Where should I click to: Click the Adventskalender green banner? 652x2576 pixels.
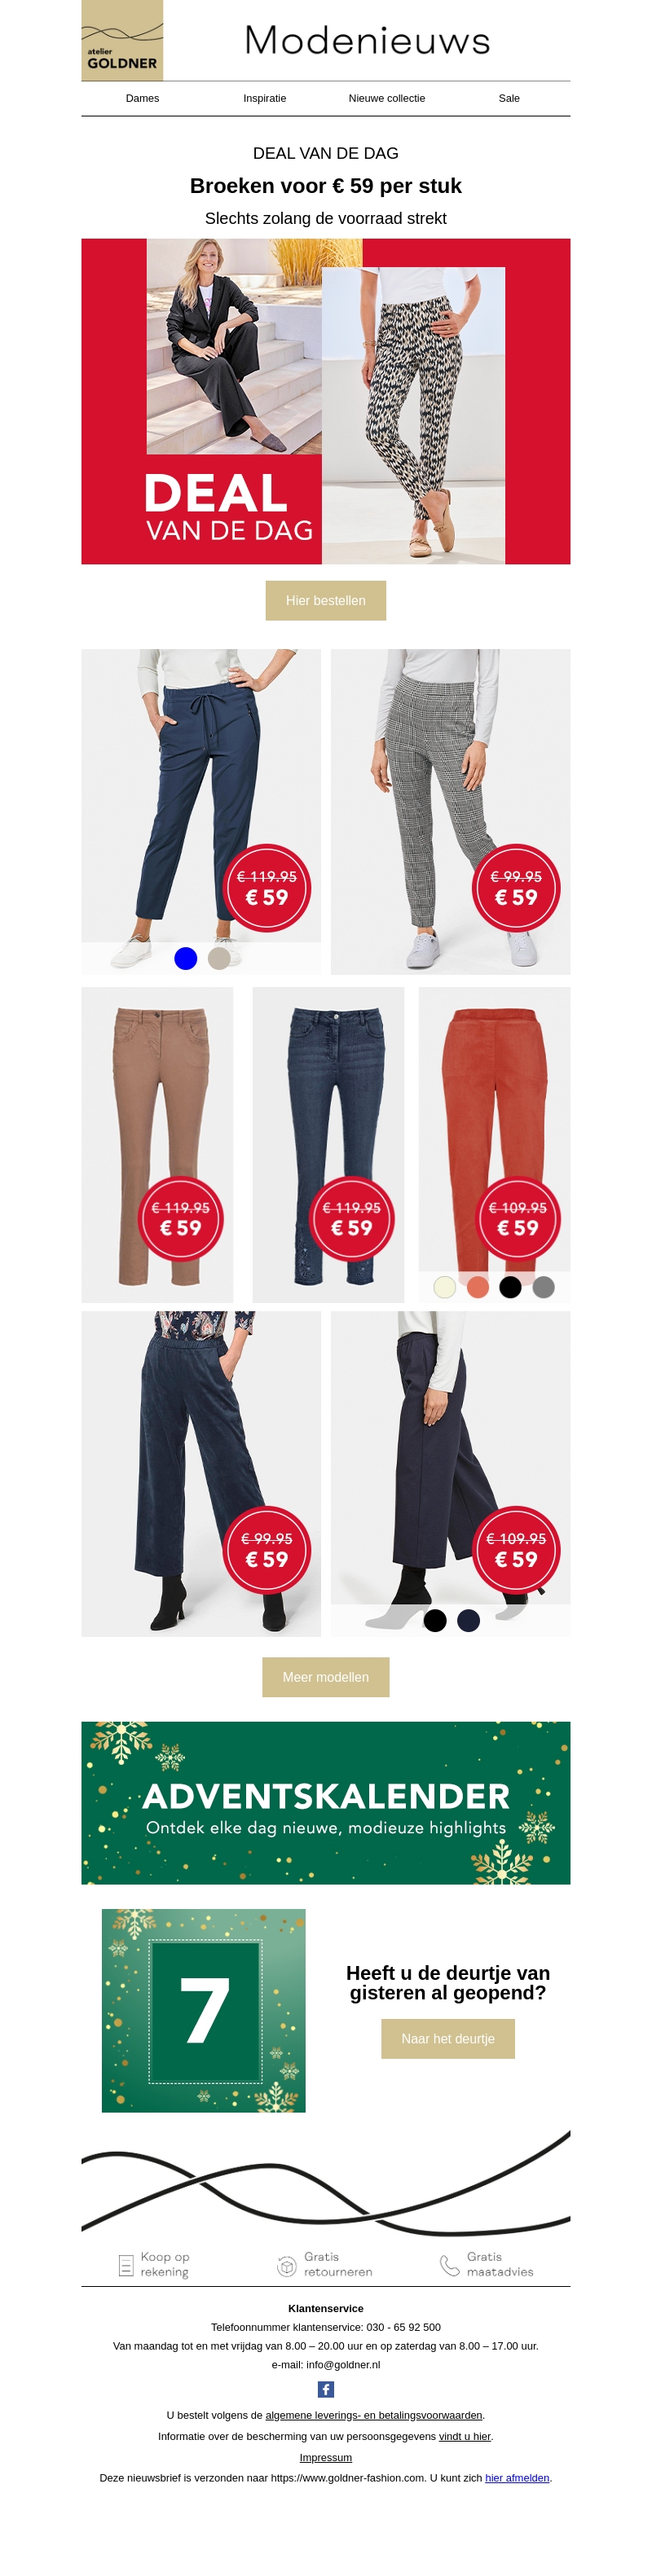[x=326, y=1803]
